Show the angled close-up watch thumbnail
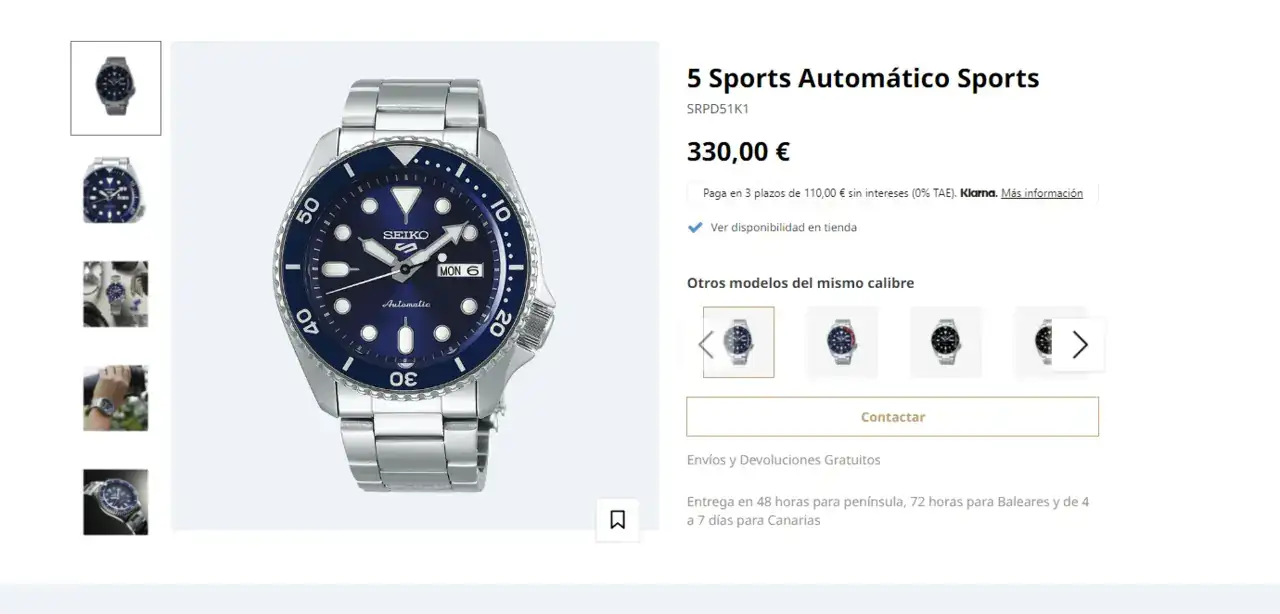Viewport: 1280px width, 614px height. pos(115,190)
